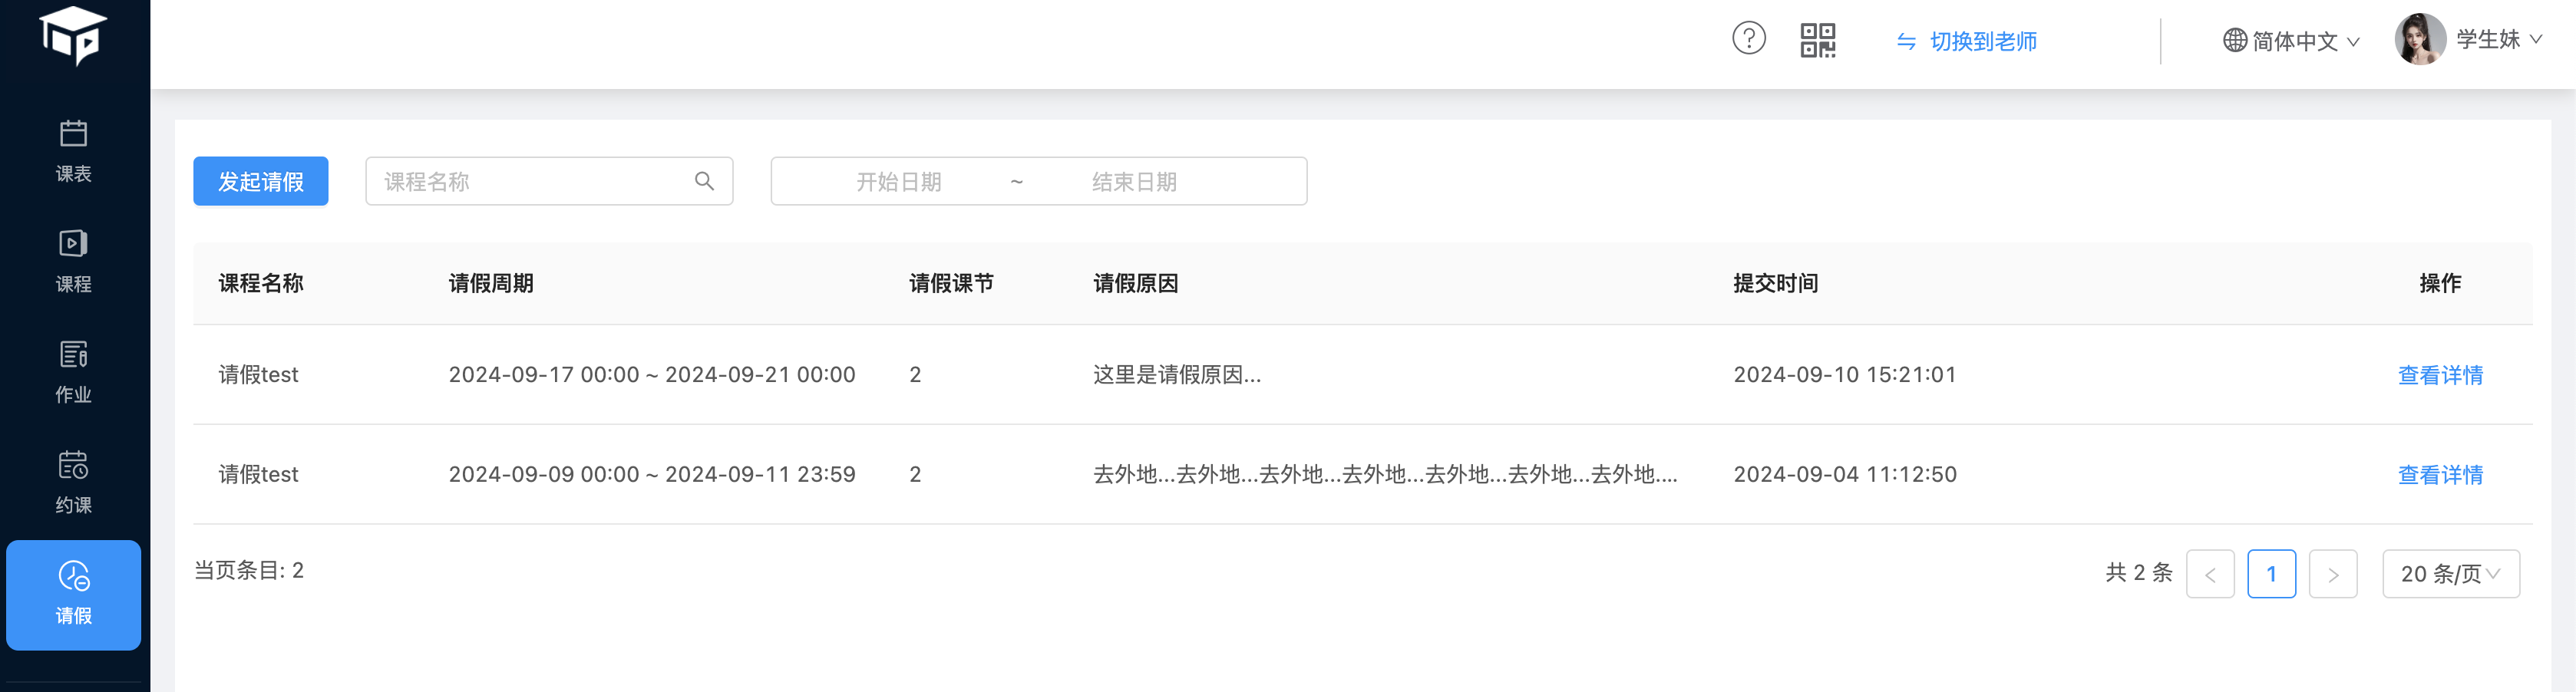Viewport: 2576px width, 692px height.
Task: Select 请假 leave menu item
Action: click(73, 594)
